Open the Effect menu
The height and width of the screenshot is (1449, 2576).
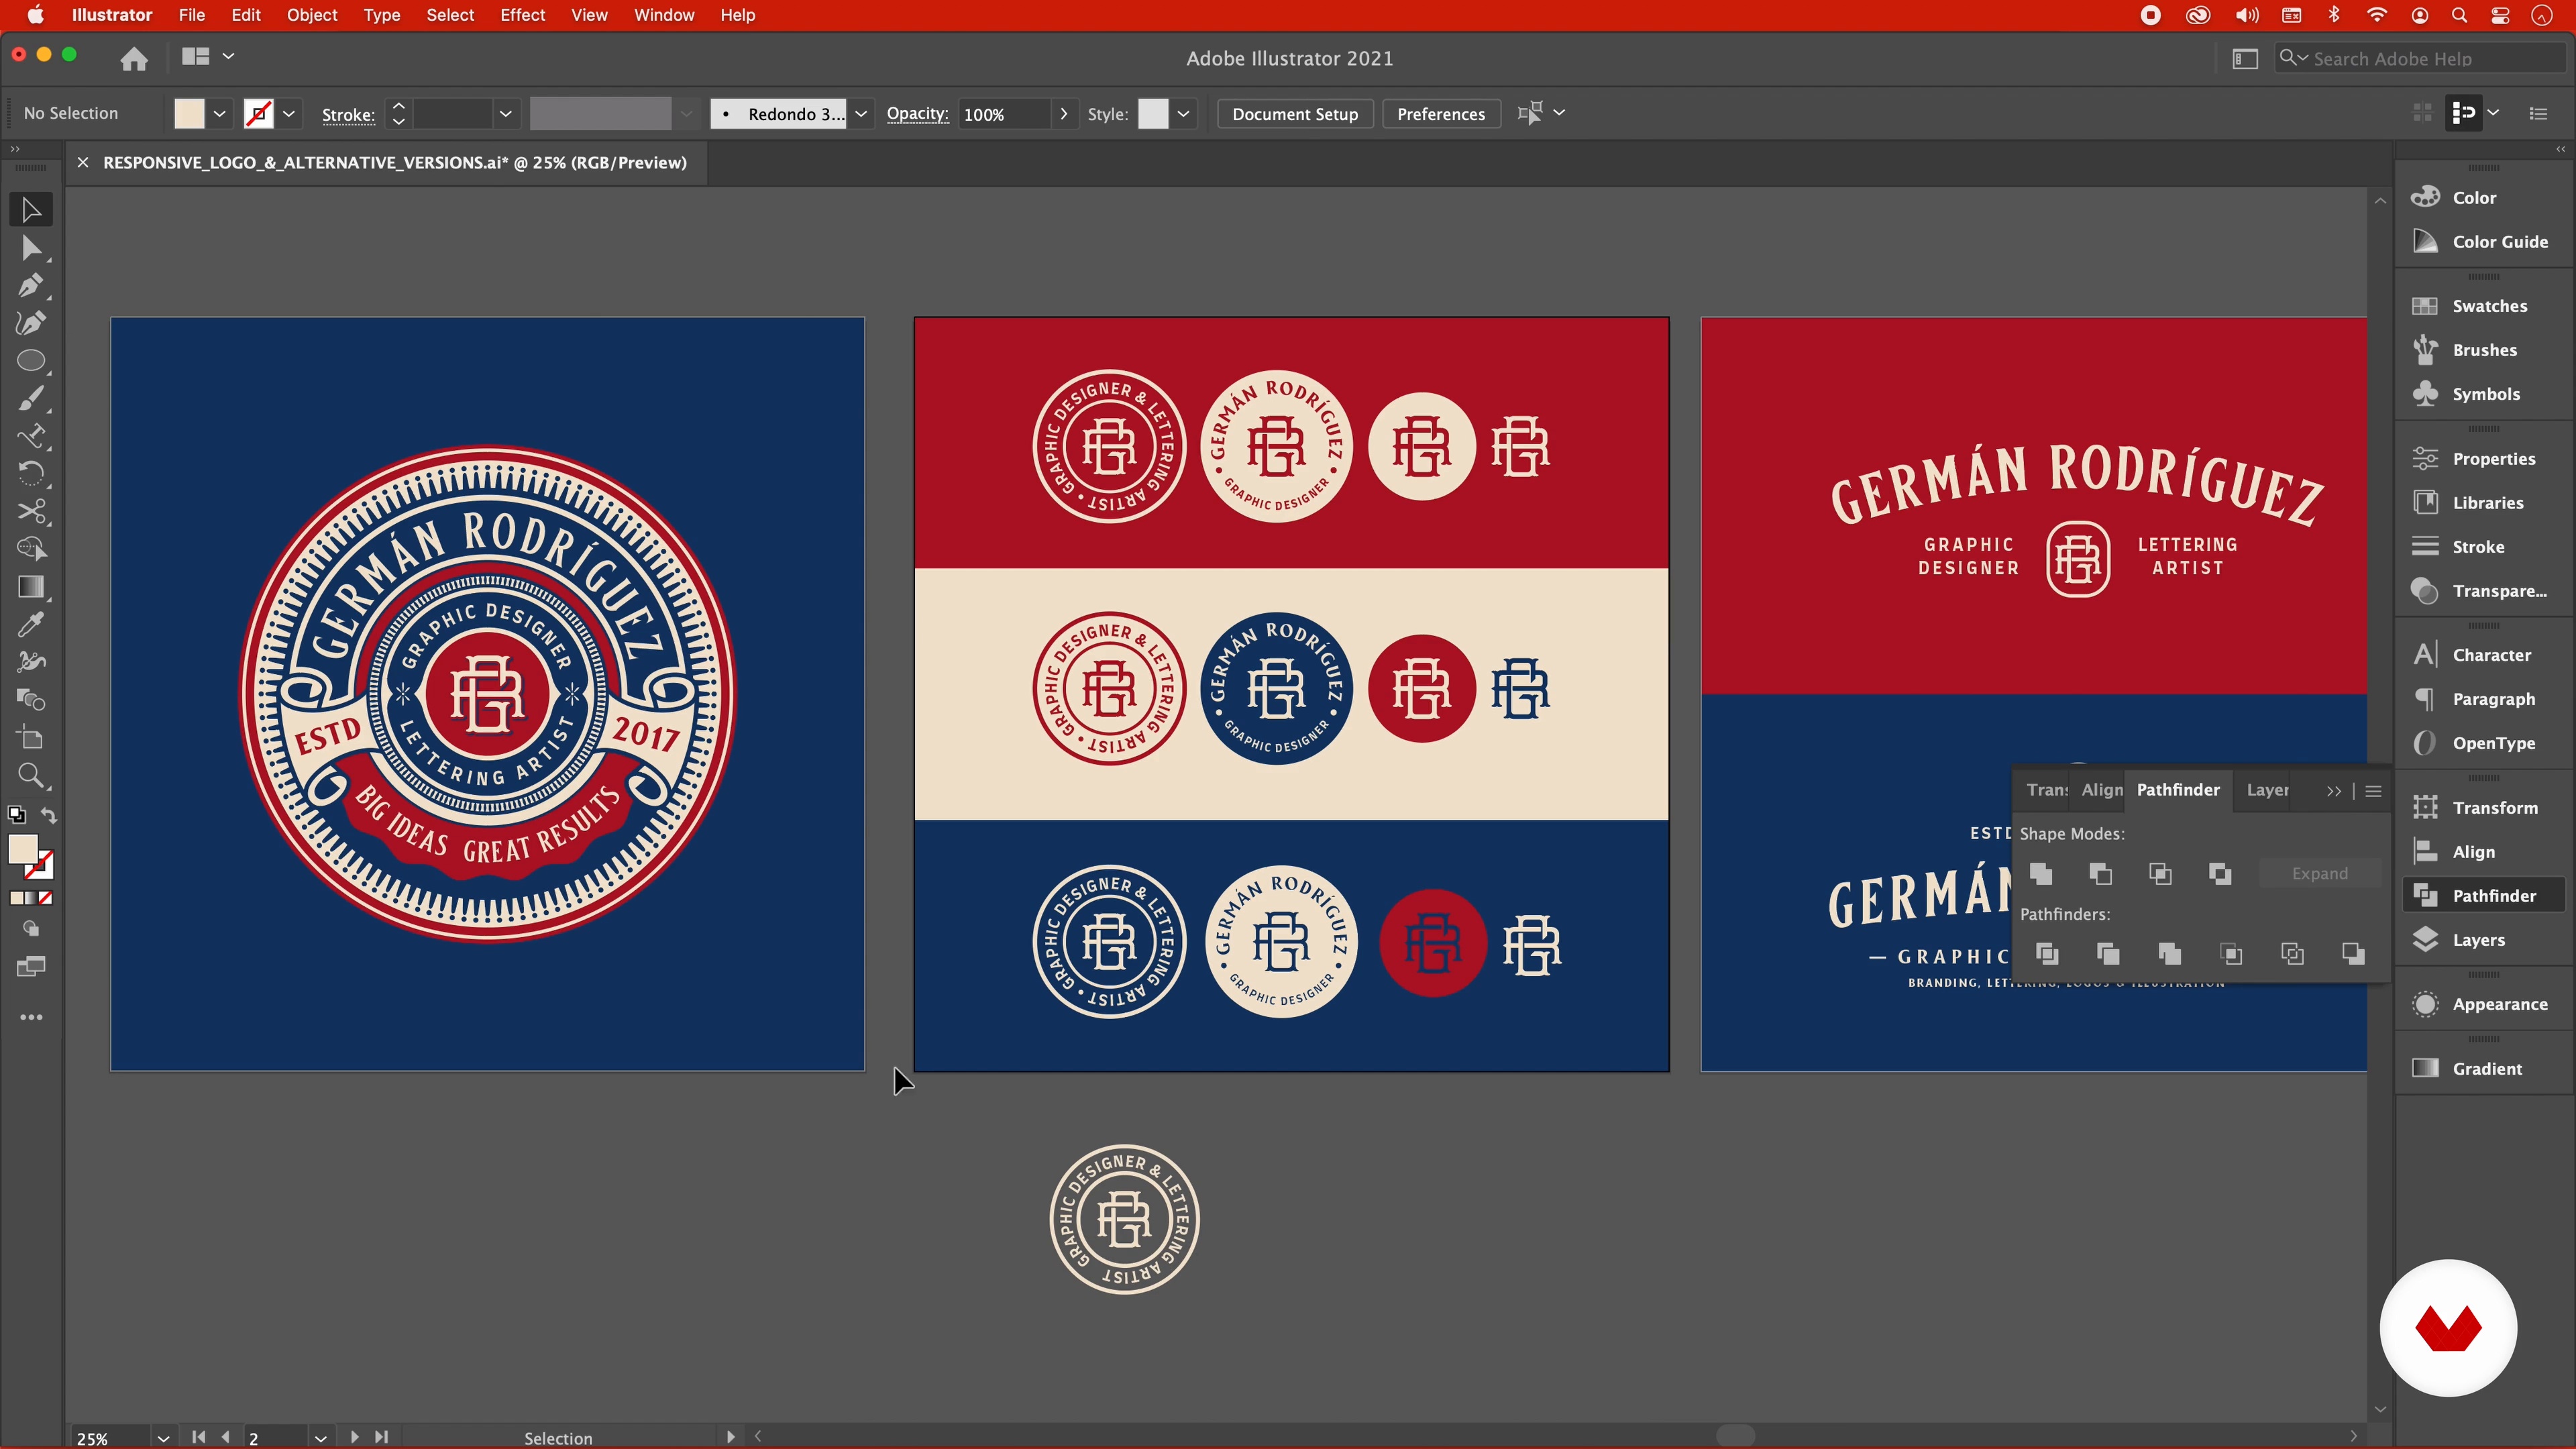522,15
